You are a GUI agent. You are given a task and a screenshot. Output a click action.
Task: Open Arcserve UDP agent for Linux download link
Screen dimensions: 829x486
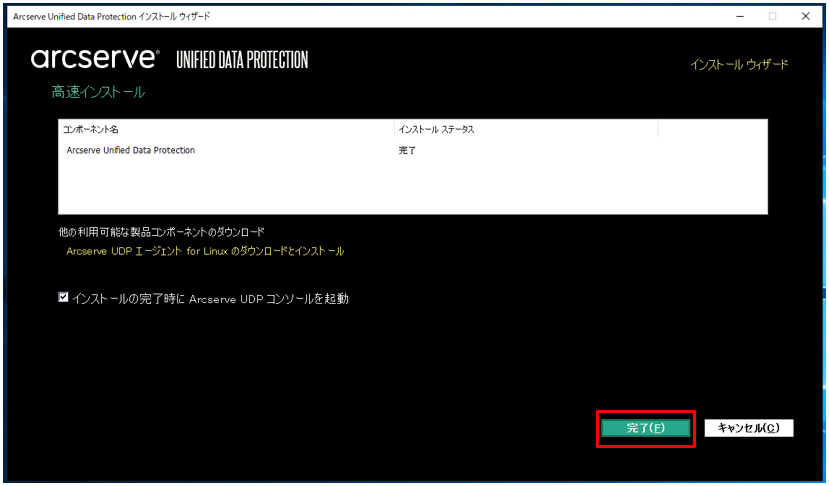pyautogui.click(x=205, y=251)
